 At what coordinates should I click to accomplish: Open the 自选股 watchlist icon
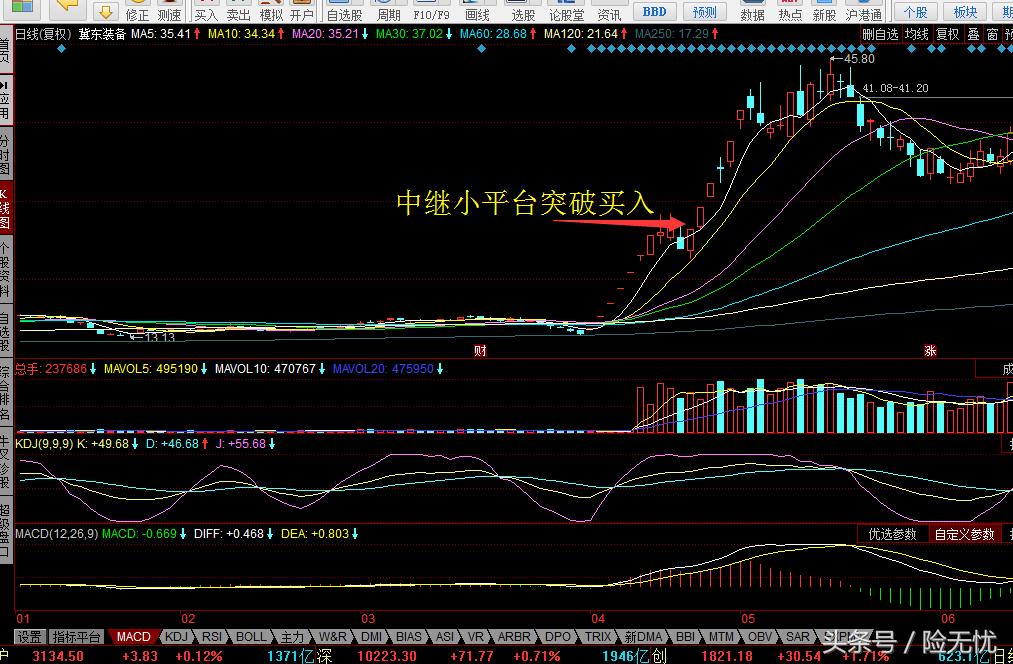(x=344, y=11)
